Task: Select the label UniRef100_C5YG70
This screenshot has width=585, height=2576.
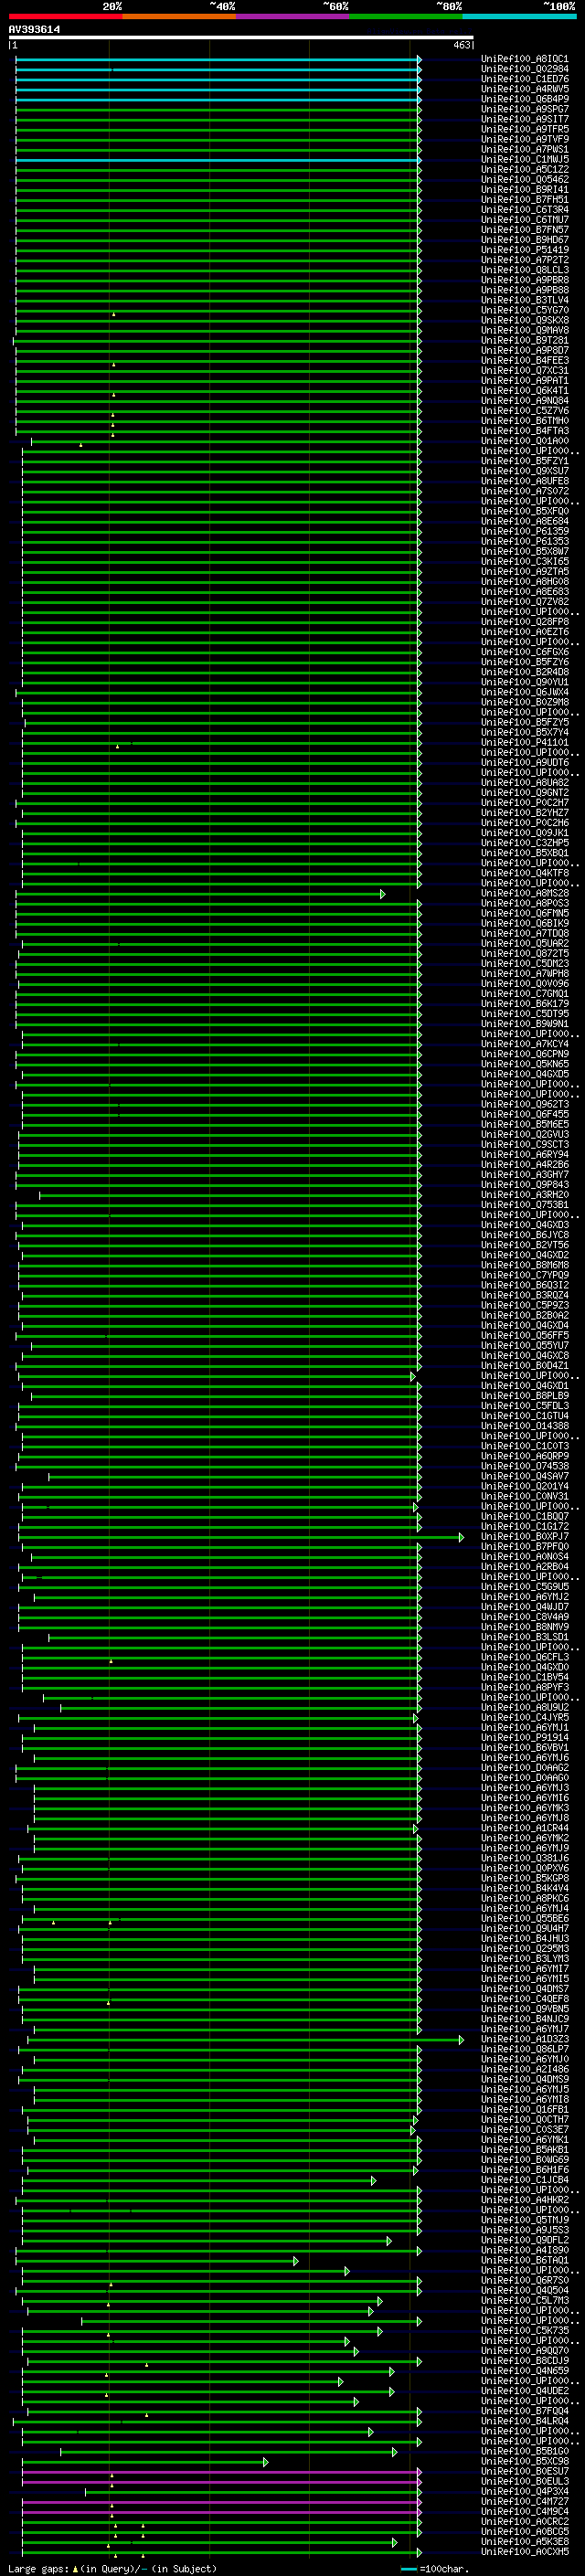Action: 524,310
